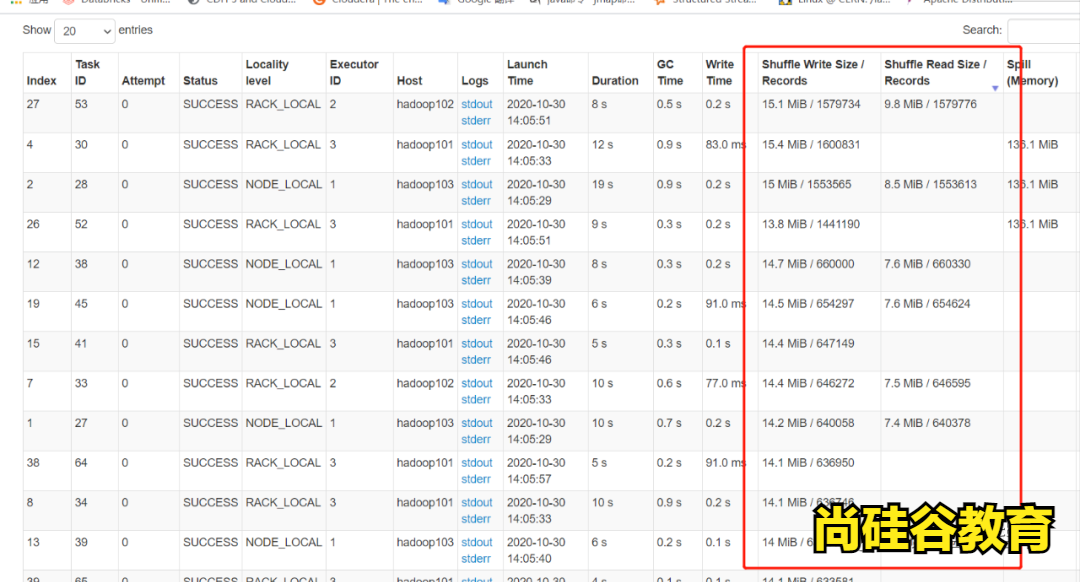Open stderr log for Task ID 64

(476, 480)
